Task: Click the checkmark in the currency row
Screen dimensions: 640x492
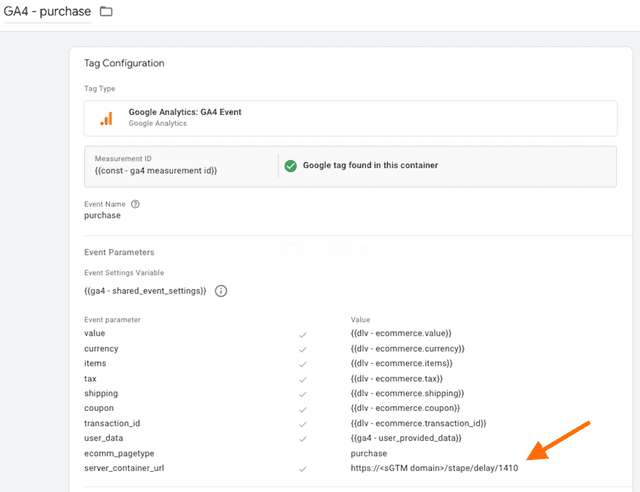Action: point(303,349)
